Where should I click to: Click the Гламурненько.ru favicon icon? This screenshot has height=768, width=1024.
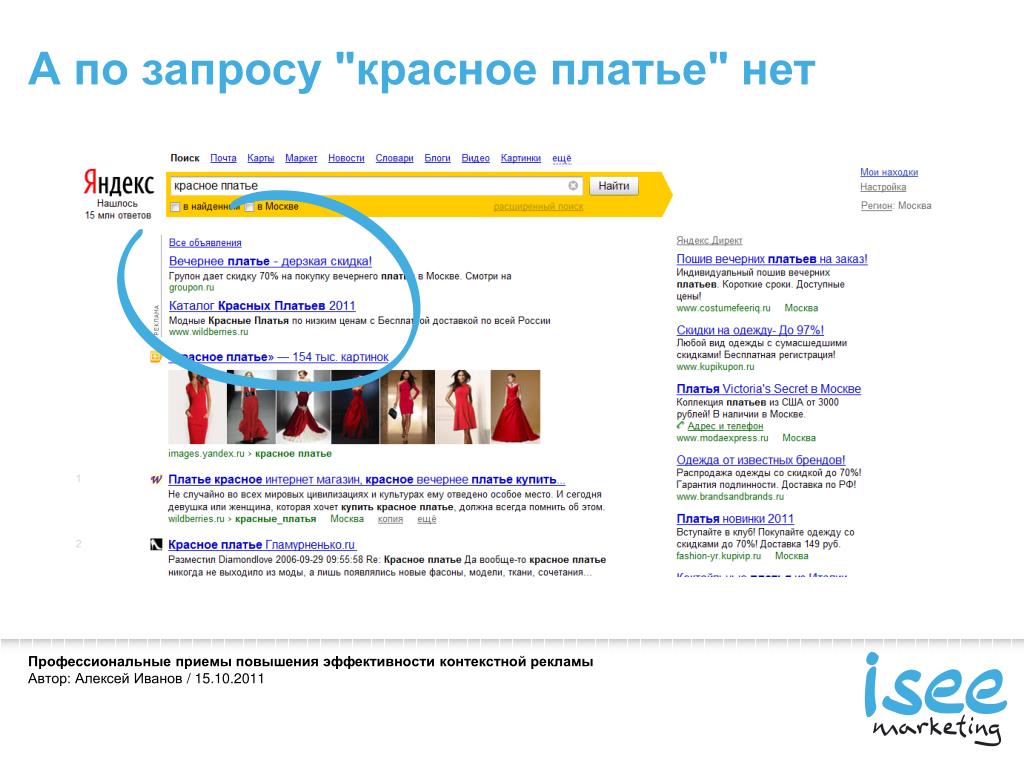pos(156,545)
